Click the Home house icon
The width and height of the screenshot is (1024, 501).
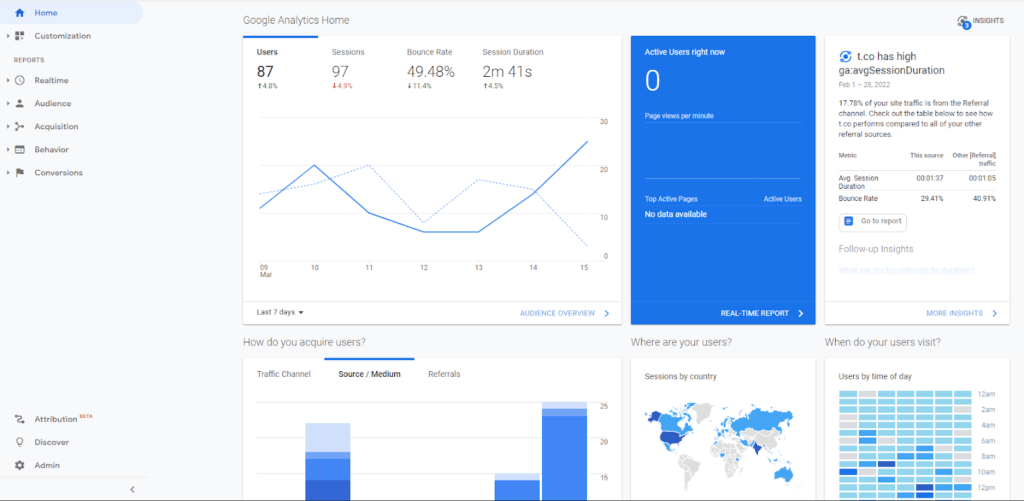tap(20, 13)
